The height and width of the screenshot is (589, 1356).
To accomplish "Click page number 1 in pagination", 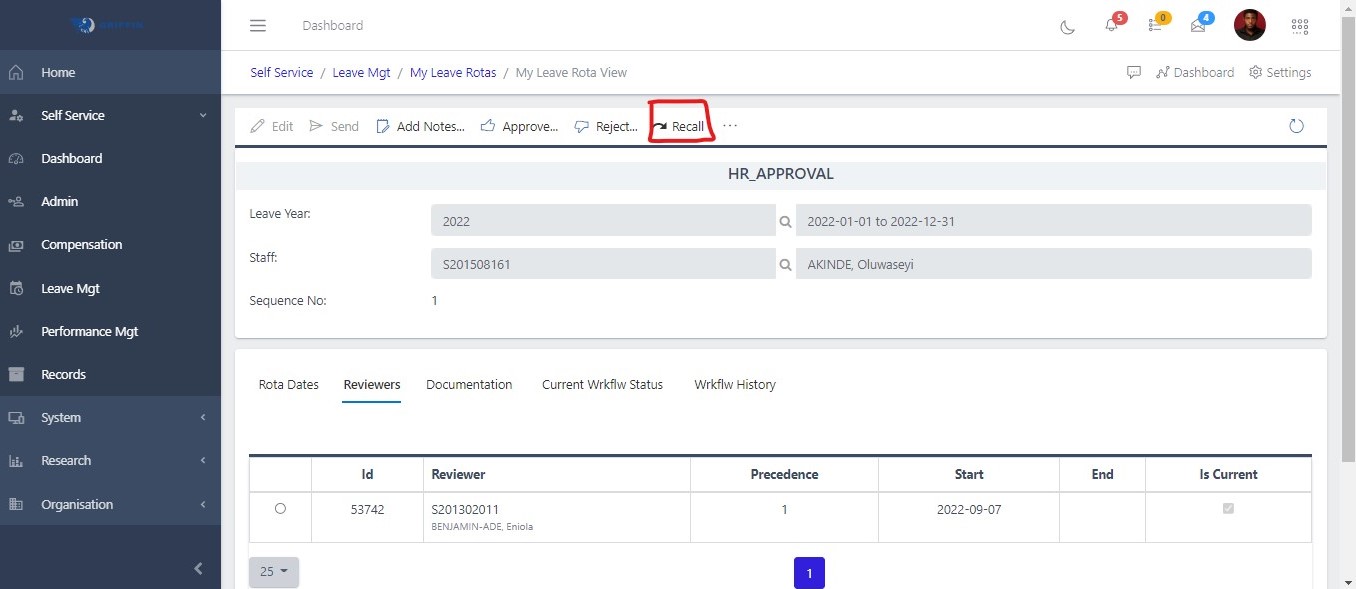I will [809, 572].
